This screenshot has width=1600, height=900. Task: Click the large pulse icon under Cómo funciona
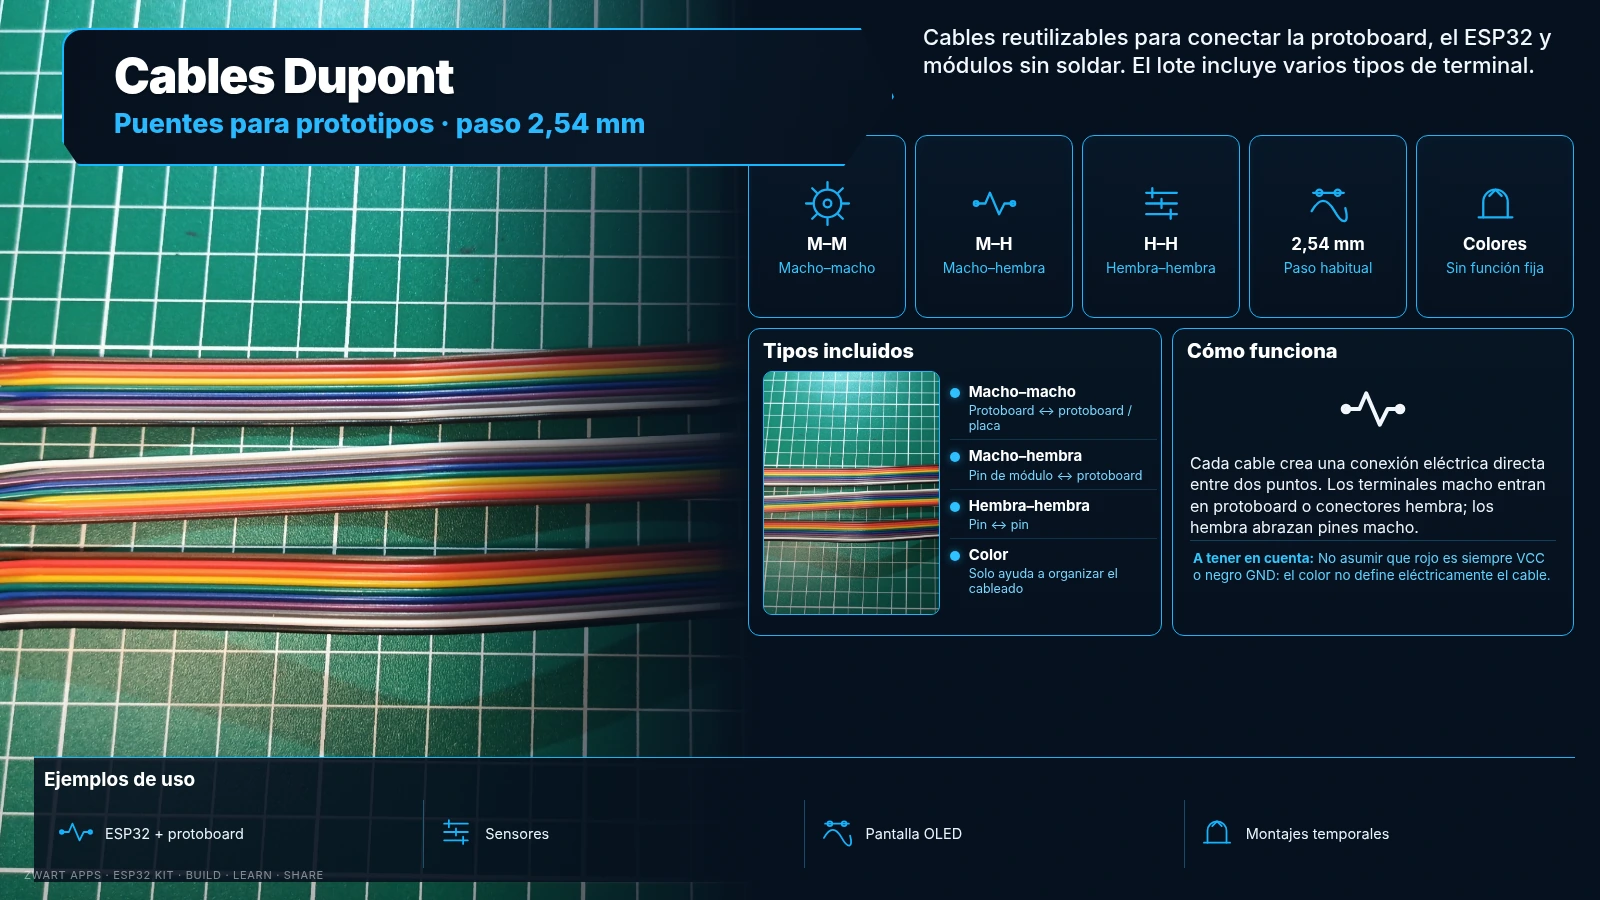[x=1373, y=408]
